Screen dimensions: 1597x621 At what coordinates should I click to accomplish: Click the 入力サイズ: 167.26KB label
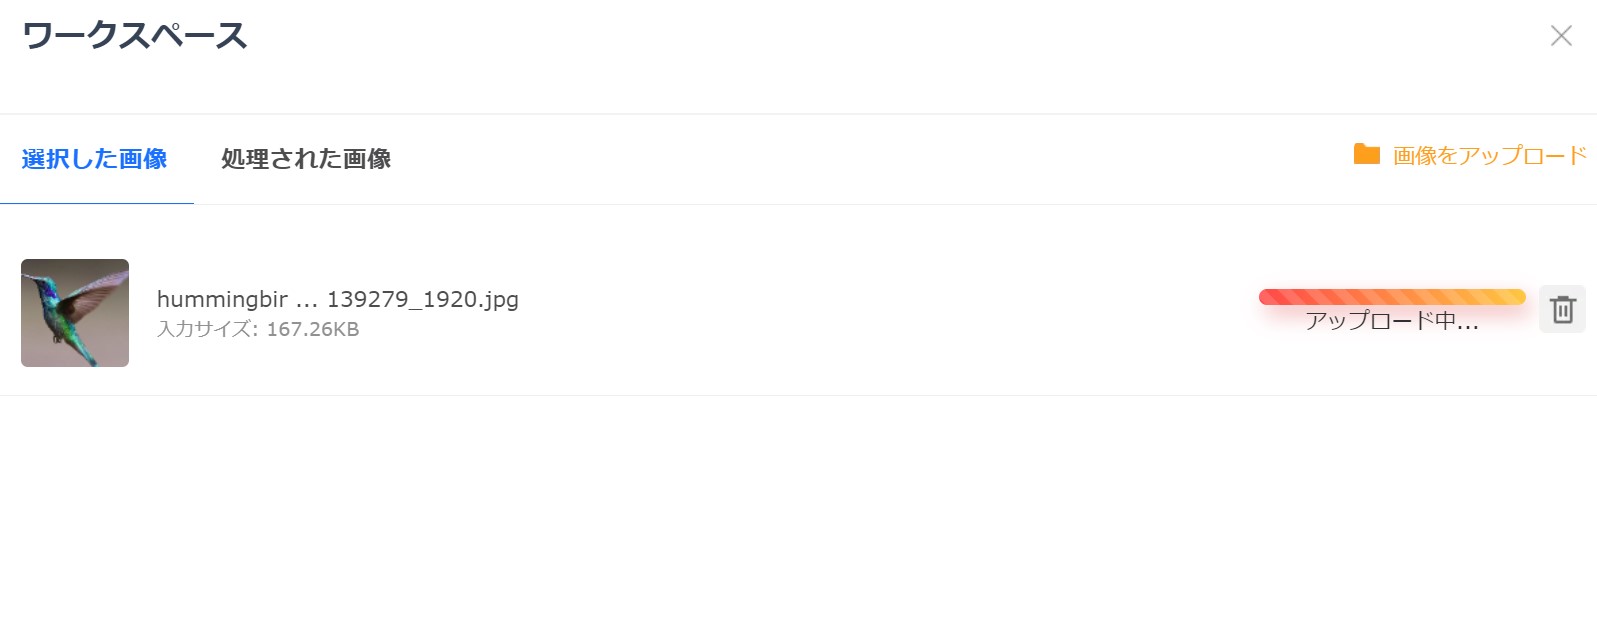[258, 329]
